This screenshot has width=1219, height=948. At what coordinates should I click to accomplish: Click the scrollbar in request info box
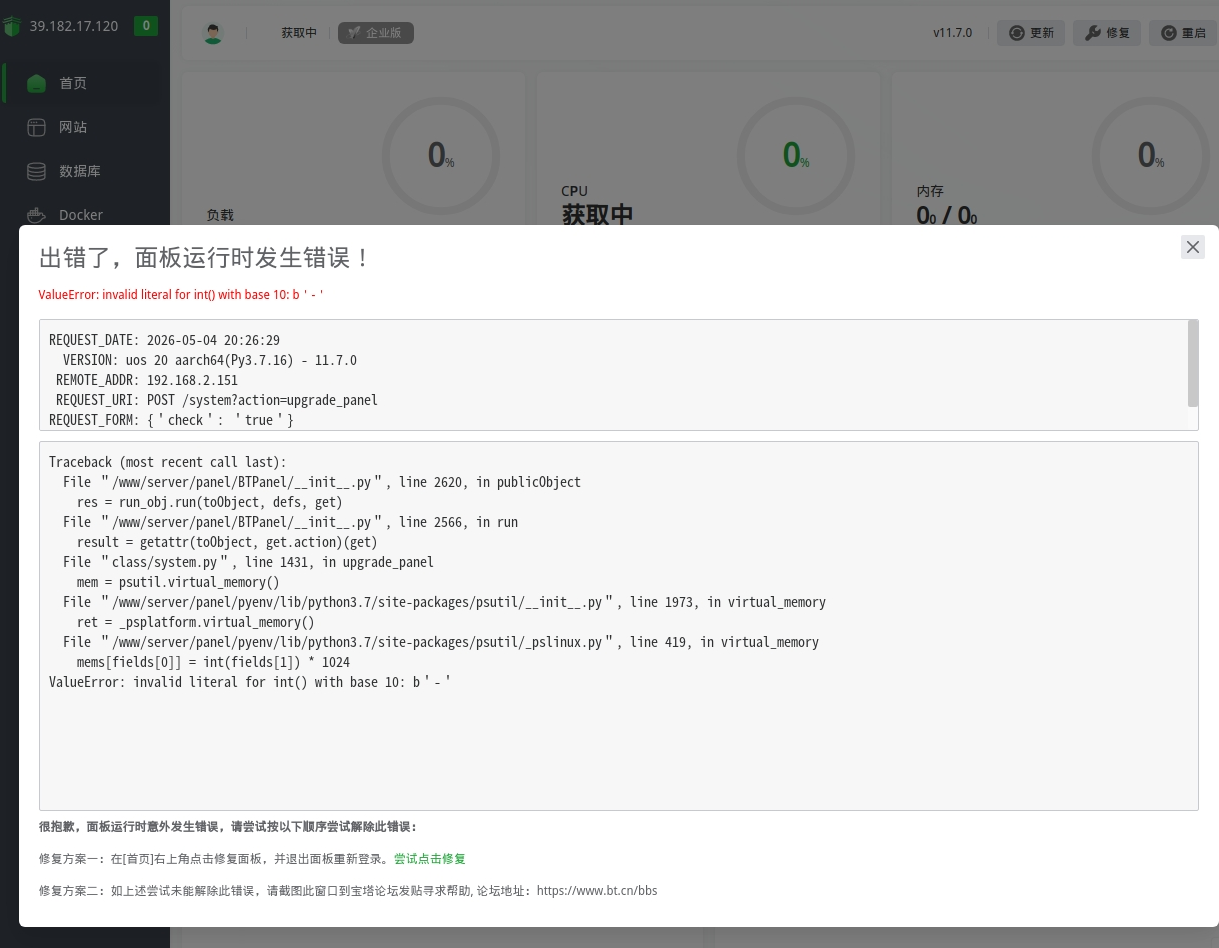1193,363
